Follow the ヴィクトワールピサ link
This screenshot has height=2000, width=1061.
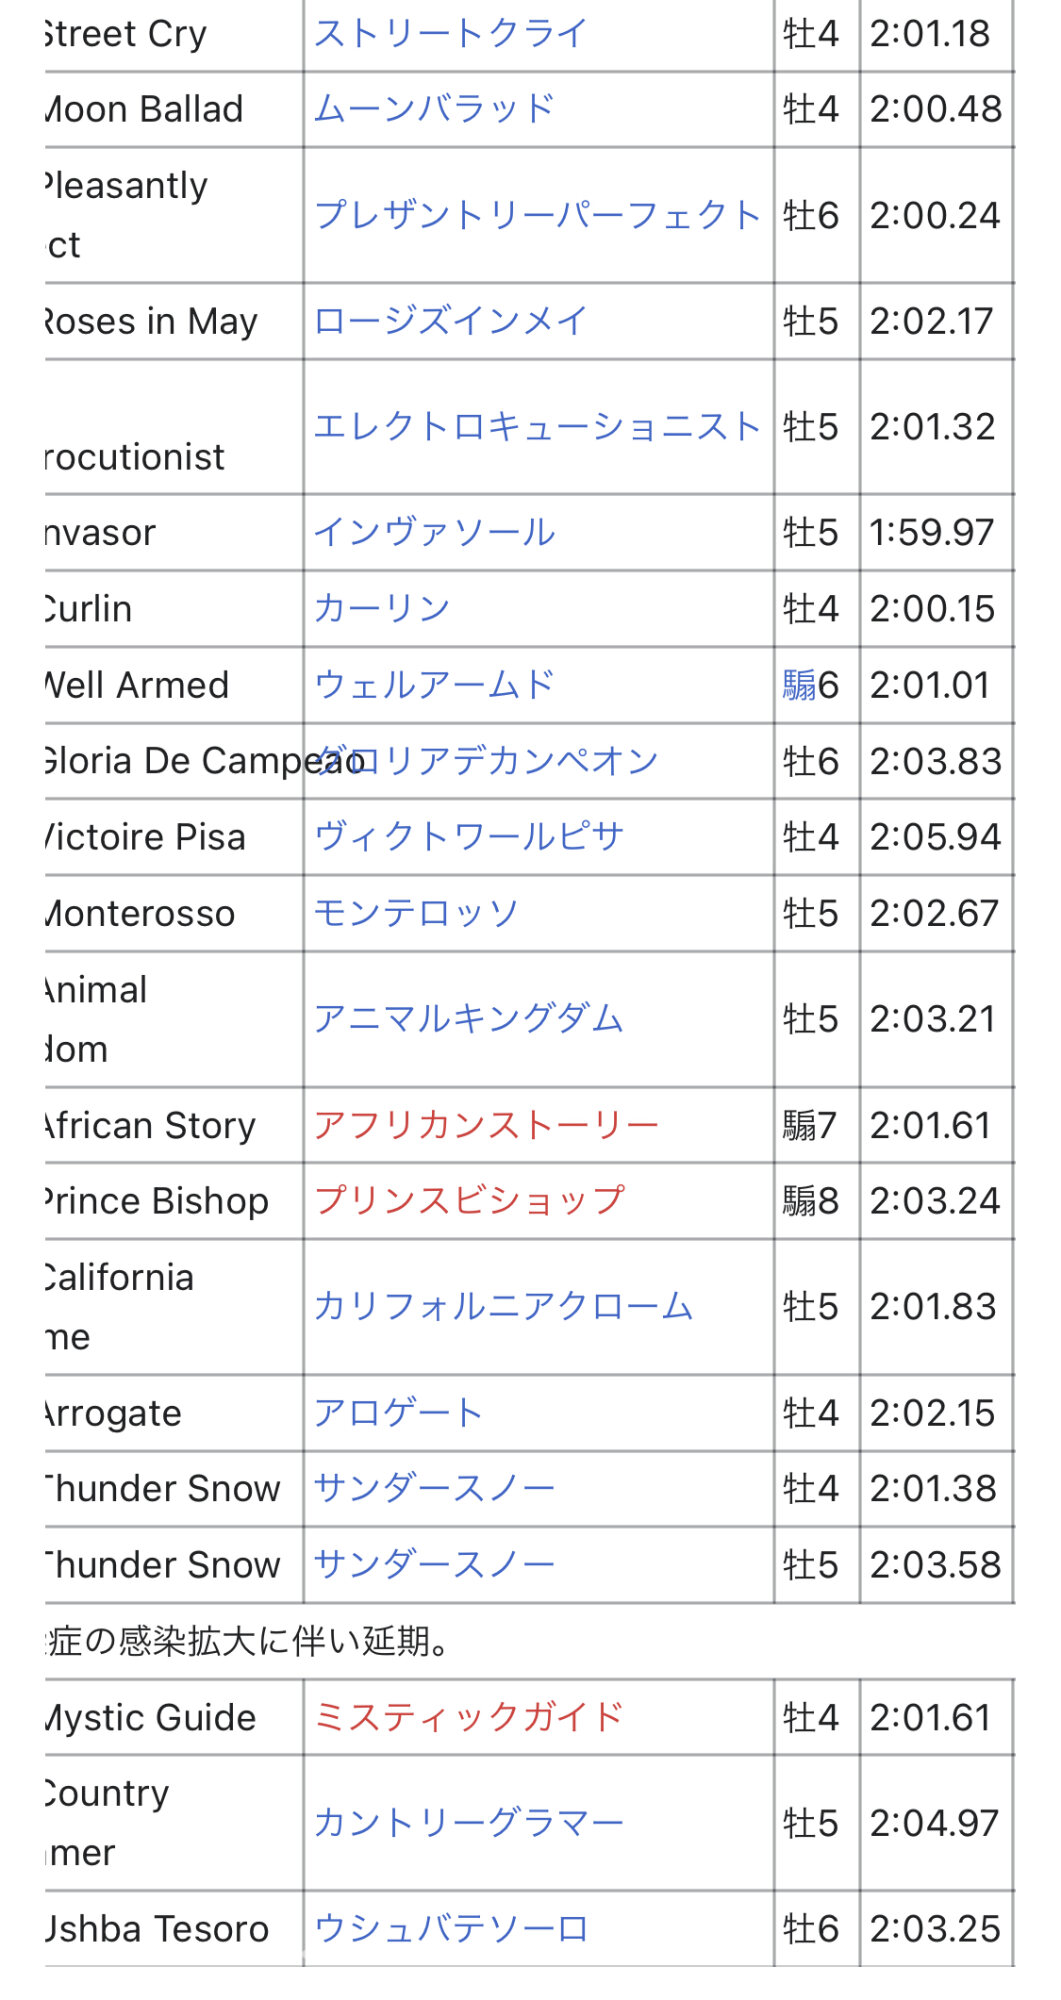(469, 837)
